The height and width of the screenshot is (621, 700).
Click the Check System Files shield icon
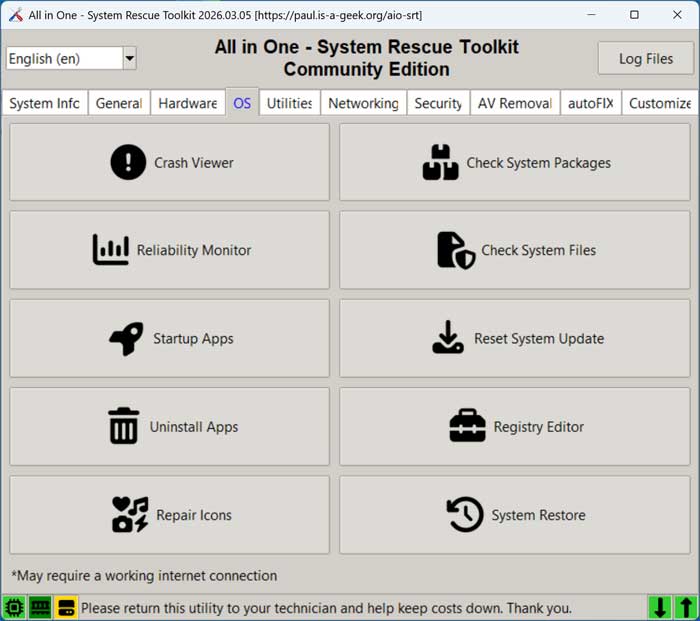tap(455, 250)
